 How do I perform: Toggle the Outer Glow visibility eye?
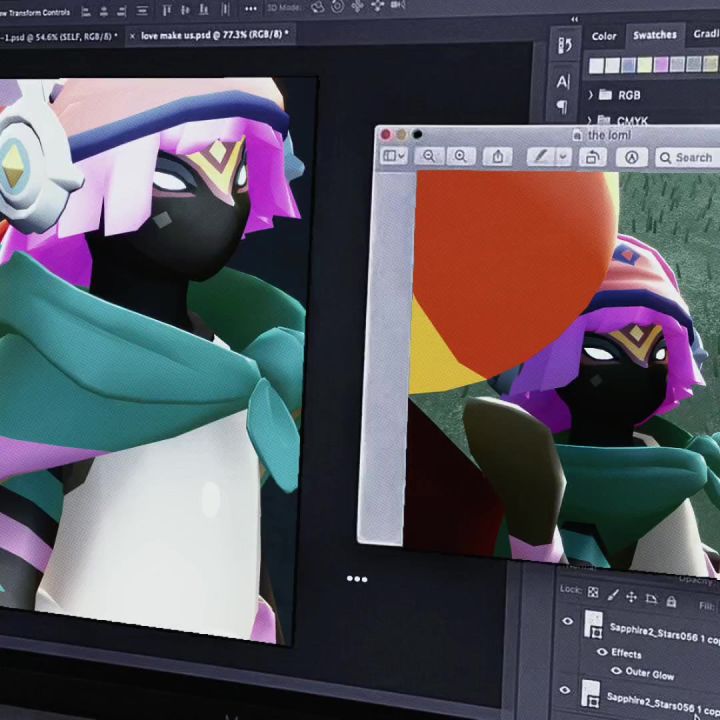(x=616, y=671)
